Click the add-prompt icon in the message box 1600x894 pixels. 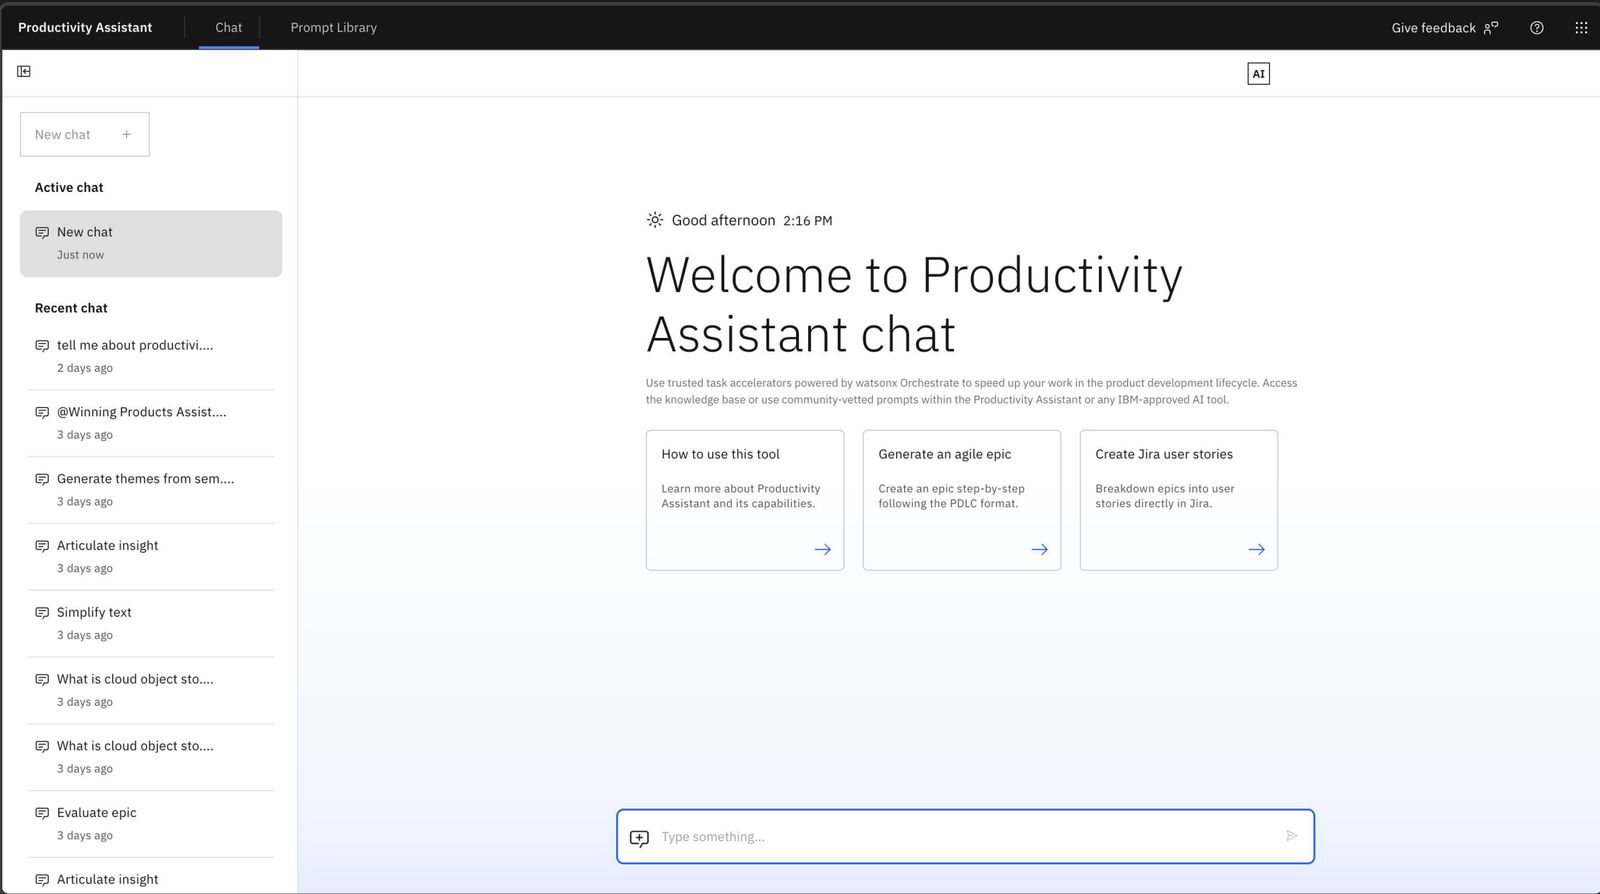(x=639, y=837)
